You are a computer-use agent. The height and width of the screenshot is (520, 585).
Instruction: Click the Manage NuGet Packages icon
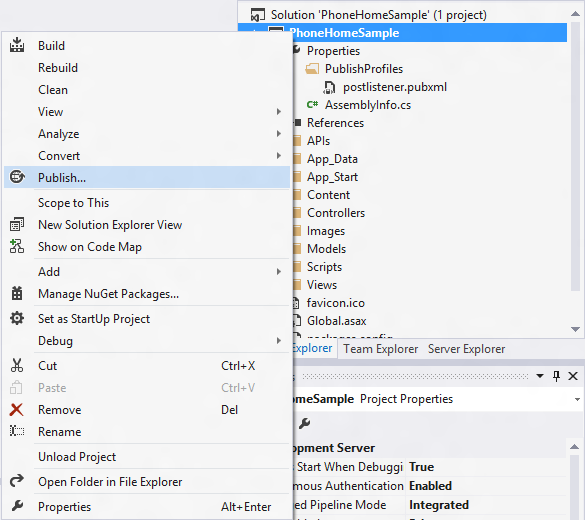tap(17, 294)
